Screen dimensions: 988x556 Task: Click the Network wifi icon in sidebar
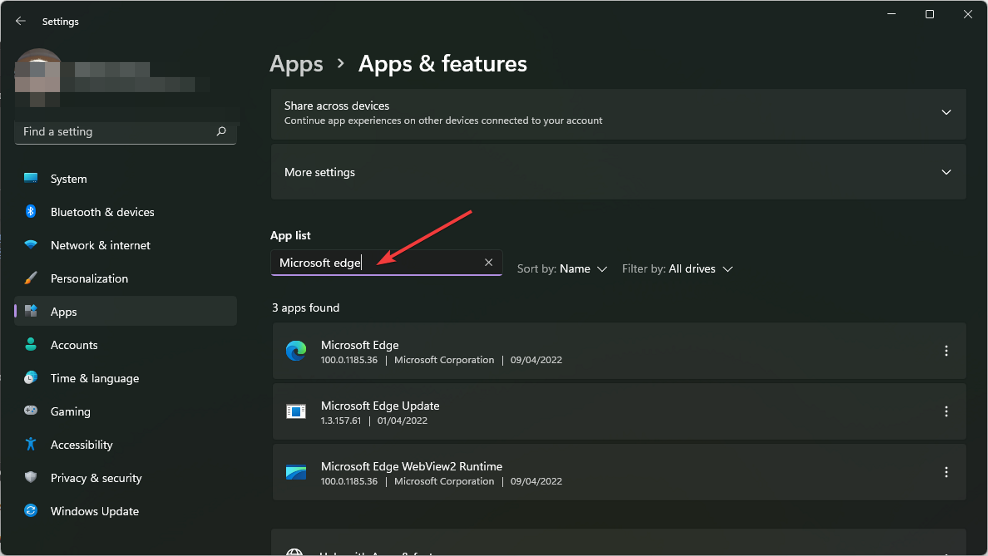[x=30, y=245]
